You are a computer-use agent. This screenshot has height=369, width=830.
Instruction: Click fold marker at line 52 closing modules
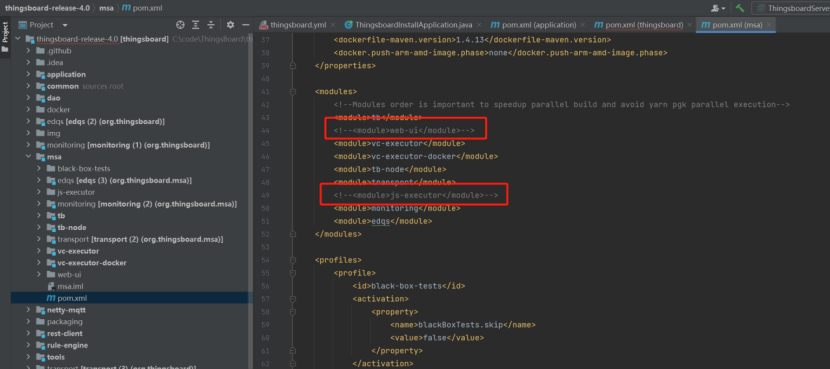pos(293,233)
